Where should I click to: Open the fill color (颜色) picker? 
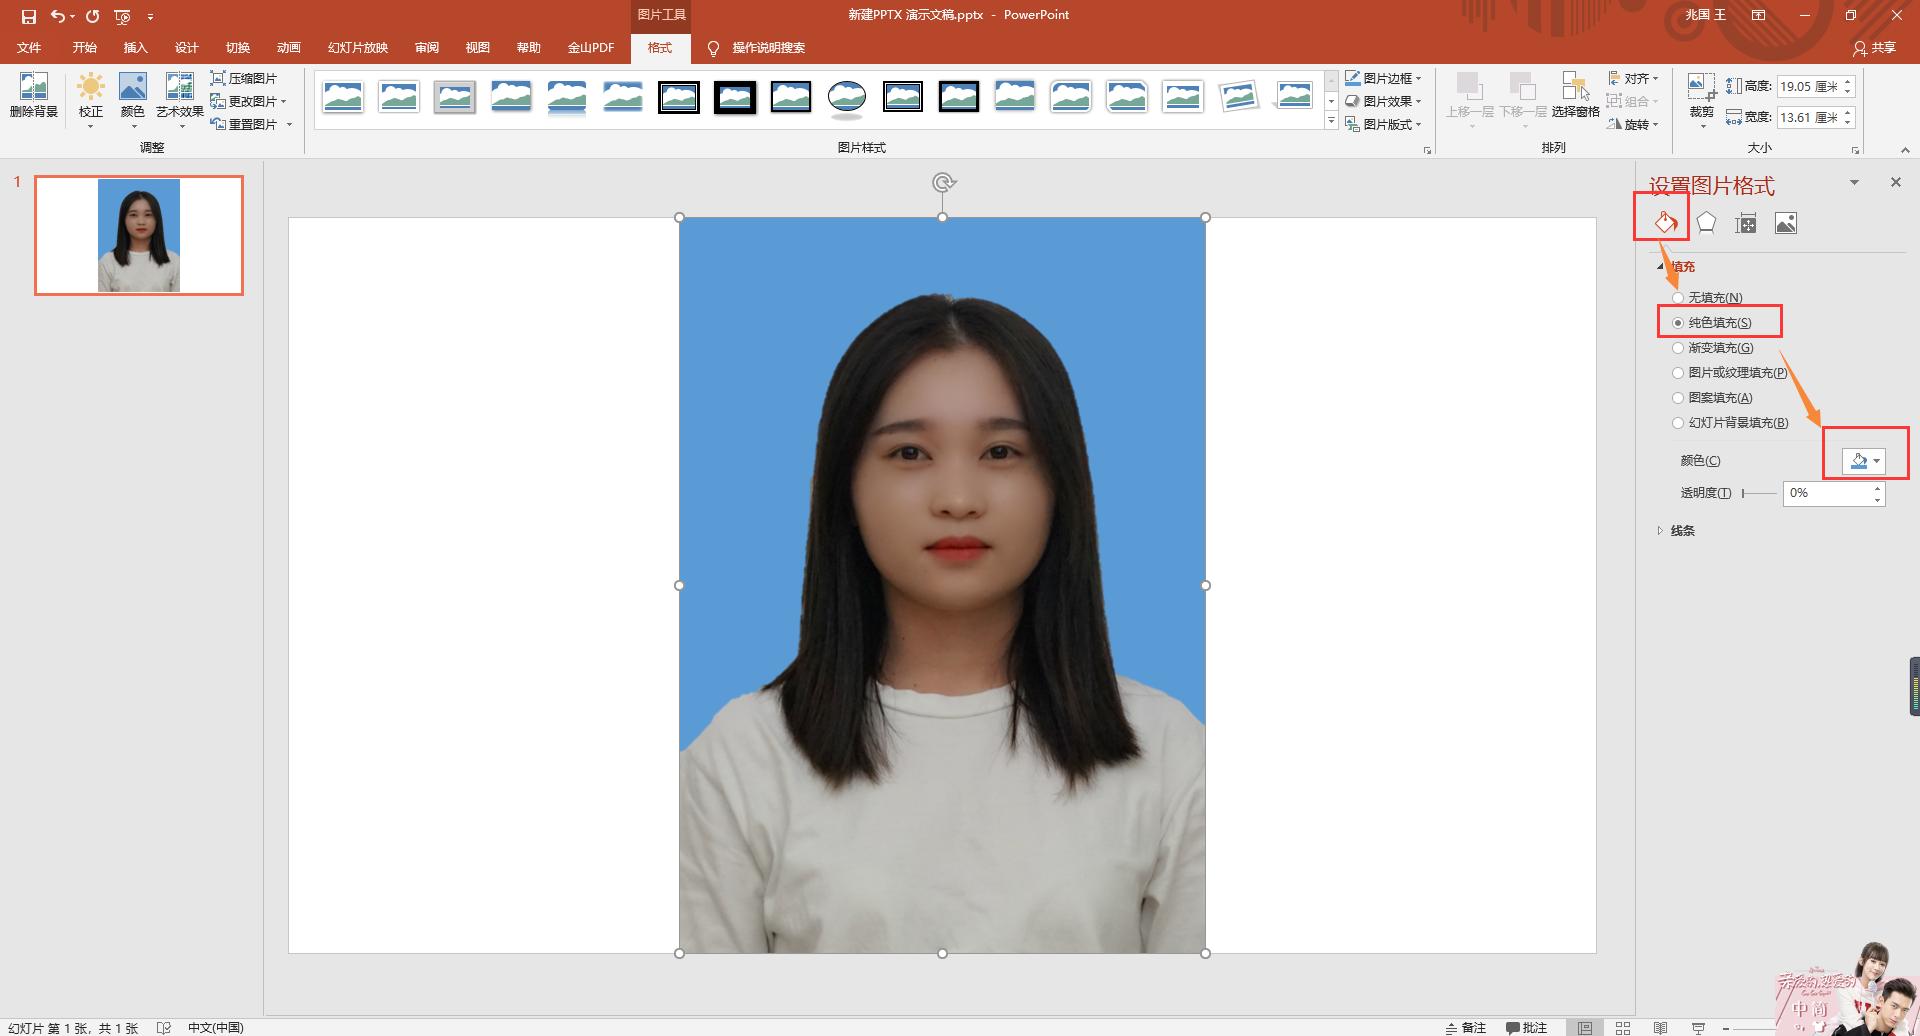pos(1864,461)
